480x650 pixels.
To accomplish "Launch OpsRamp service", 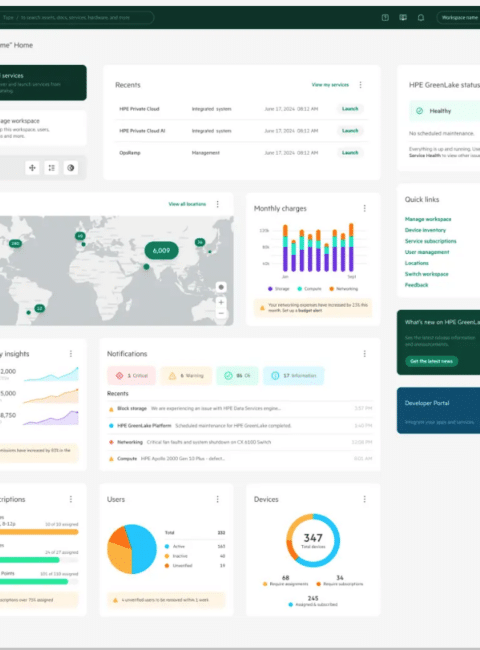I will point(350,153).
